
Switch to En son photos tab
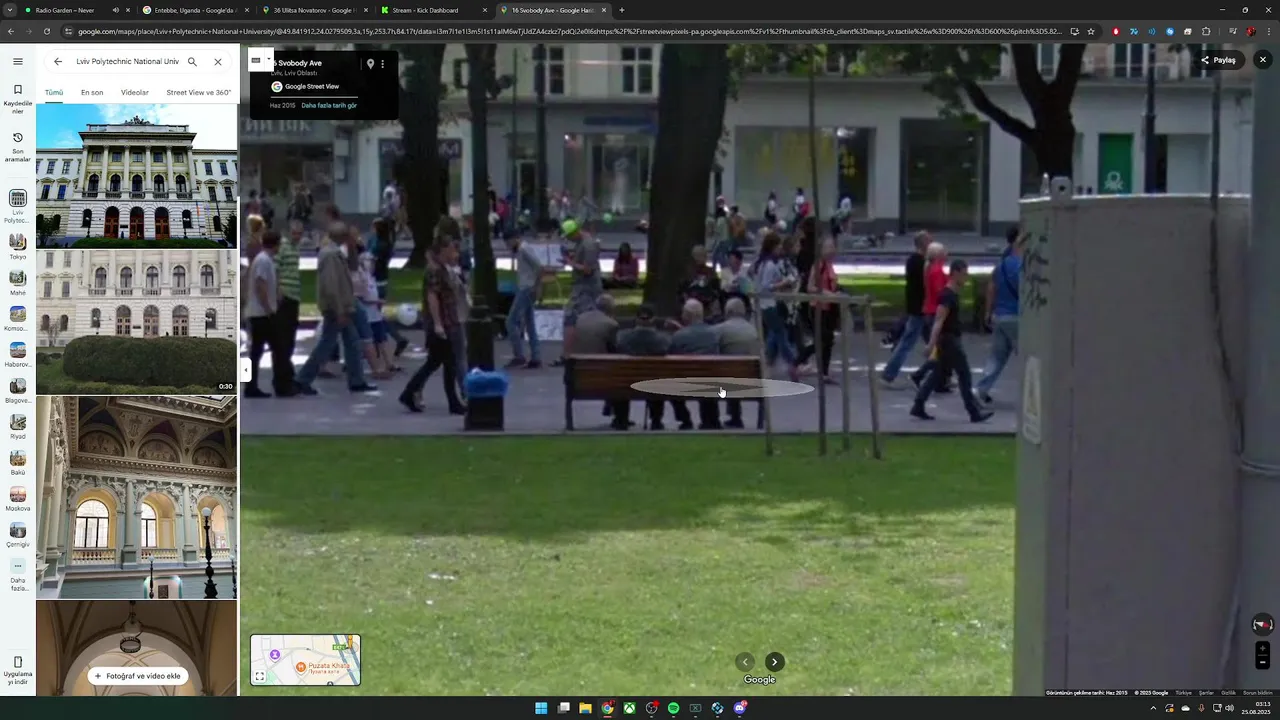point(92,92)
